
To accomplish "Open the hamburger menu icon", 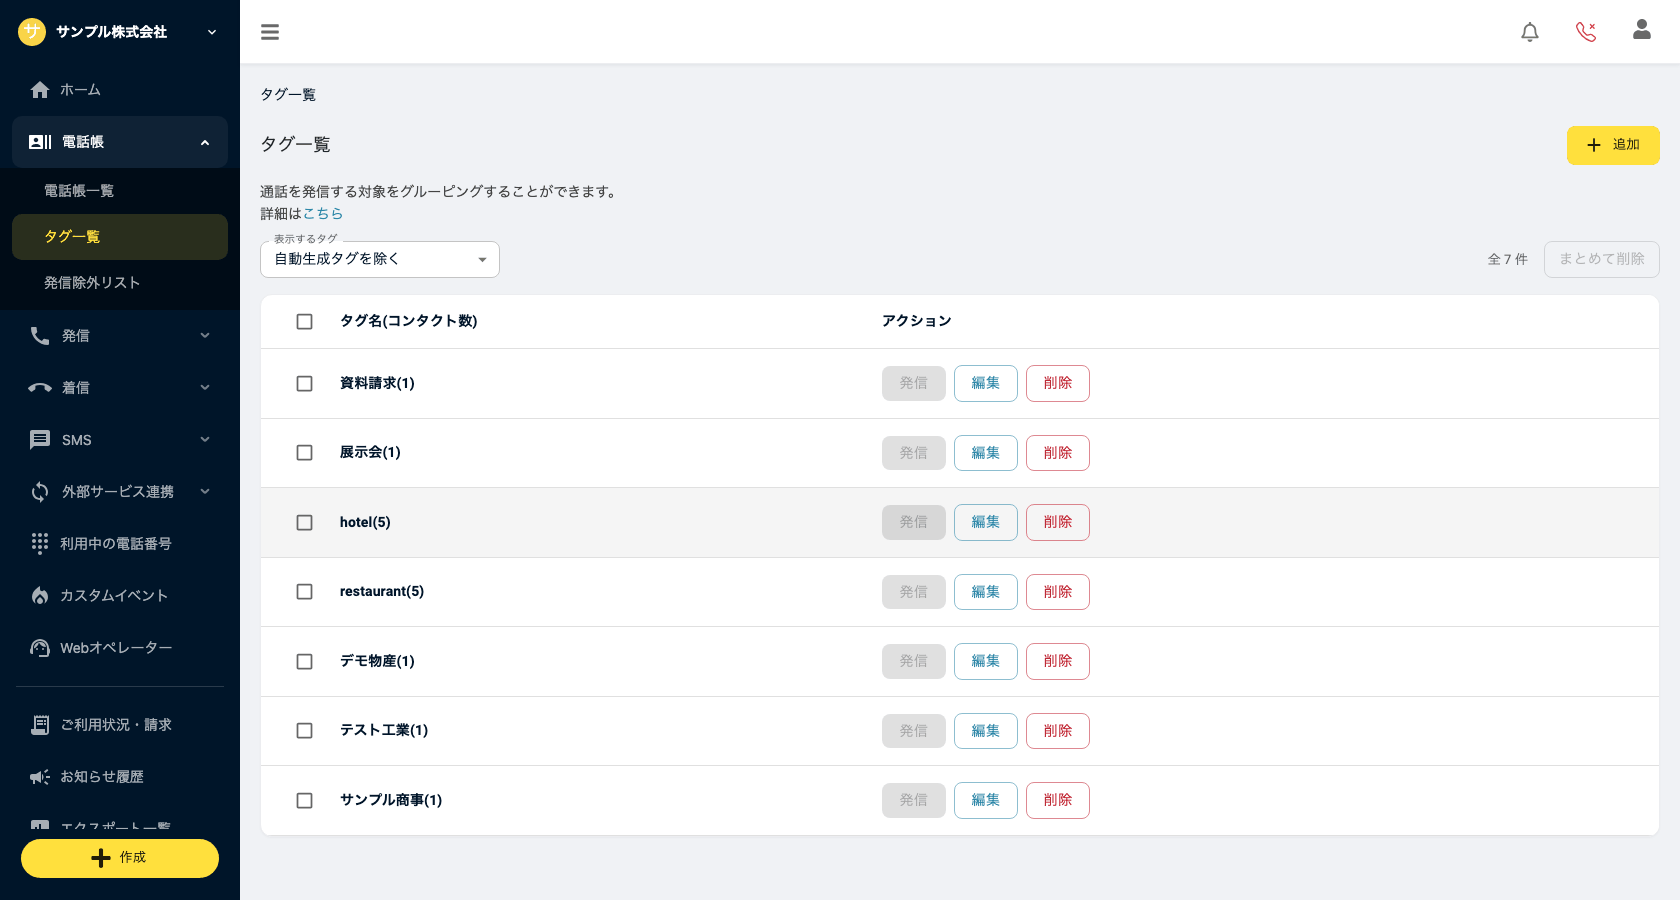I will 270,32.
